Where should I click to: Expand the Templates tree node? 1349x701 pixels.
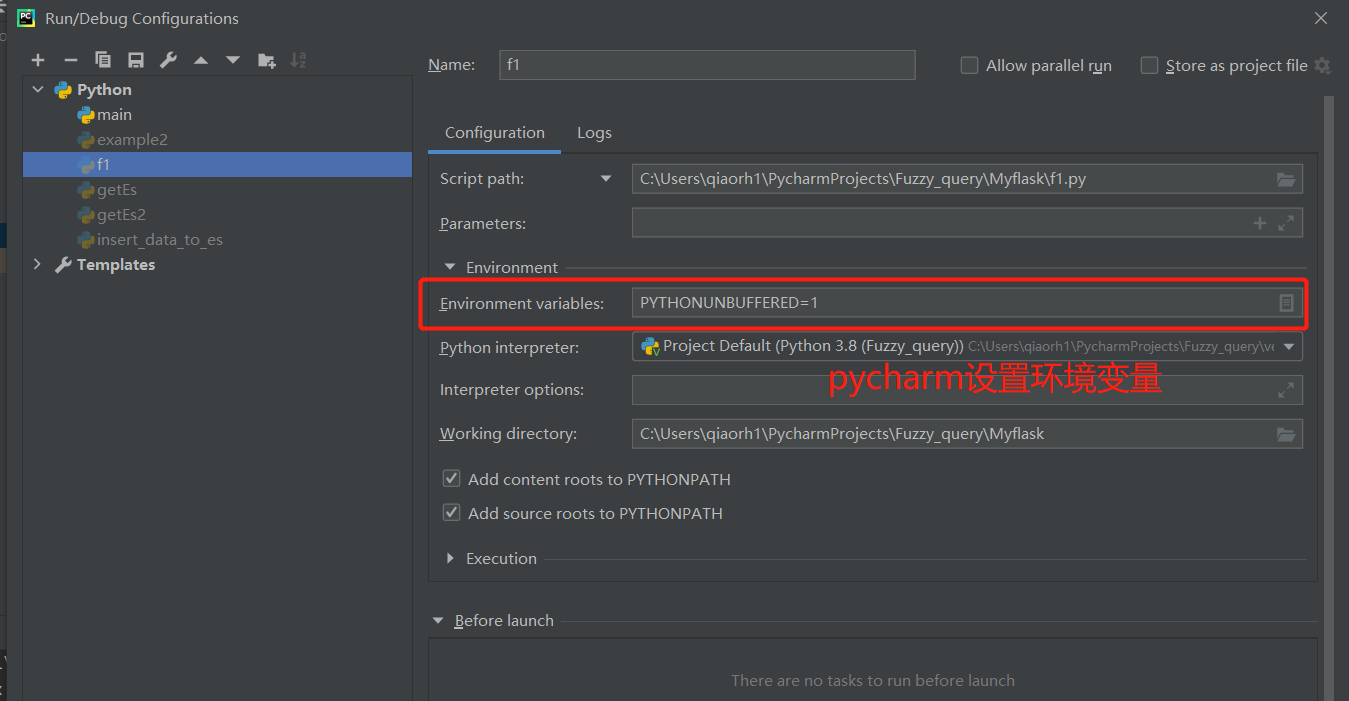coord(37,264)
